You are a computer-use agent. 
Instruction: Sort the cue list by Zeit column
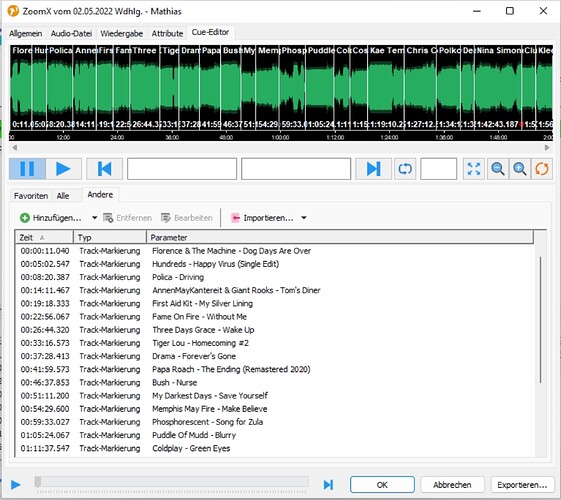click(44, 237)
